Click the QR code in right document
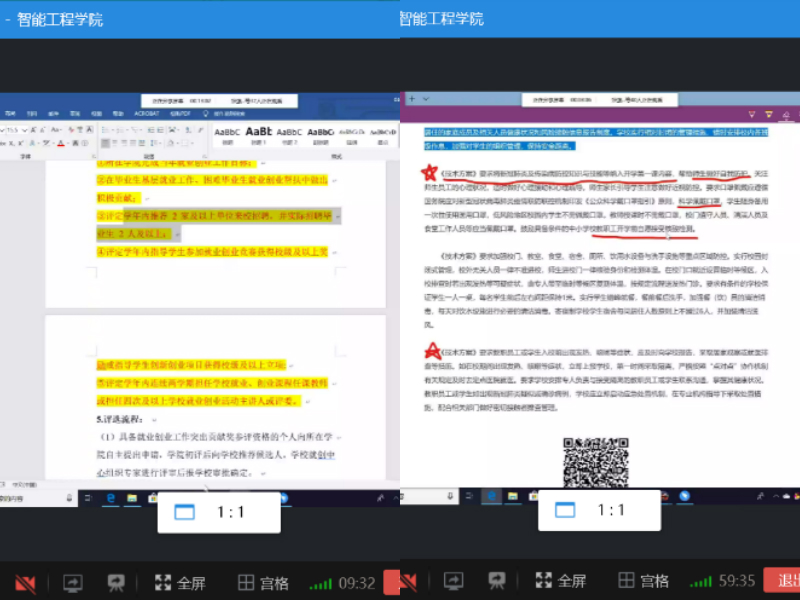This screenshot has height=600, width=800. (x=594, y=461)
